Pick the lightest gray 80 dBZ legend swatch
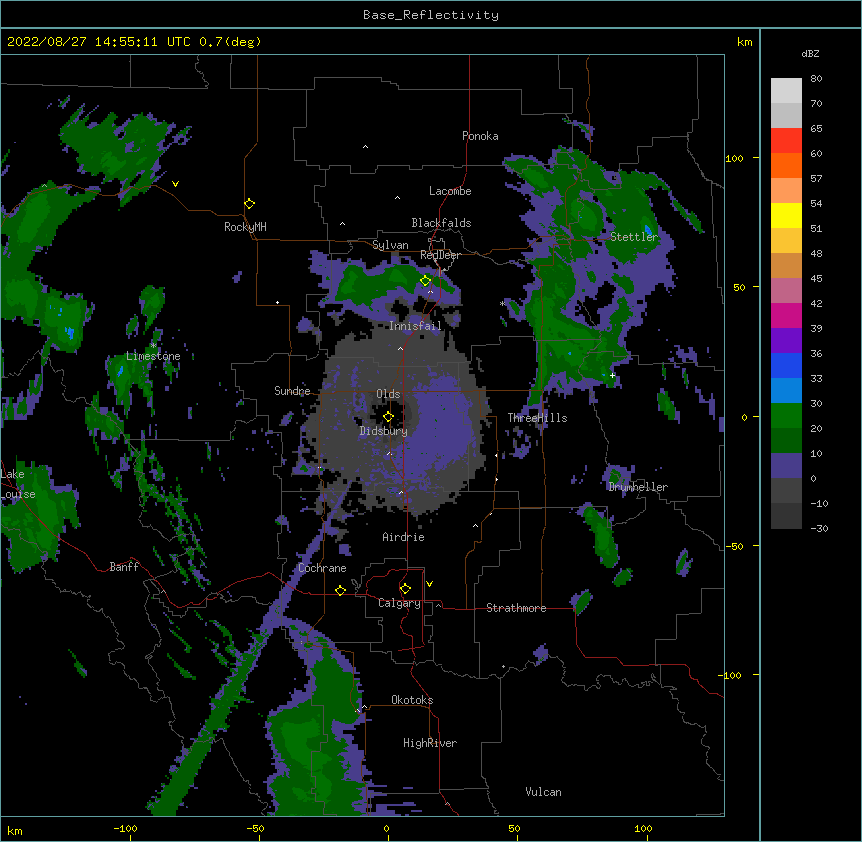 tap(786, 90)
